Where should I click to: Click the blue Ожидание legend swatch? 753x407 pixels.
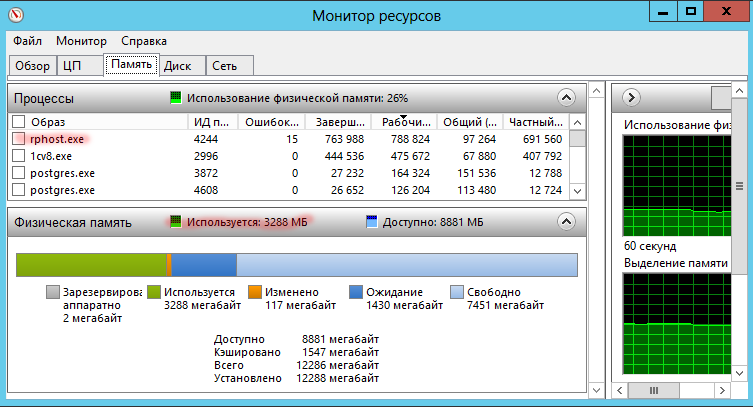(x=356, y=292)
